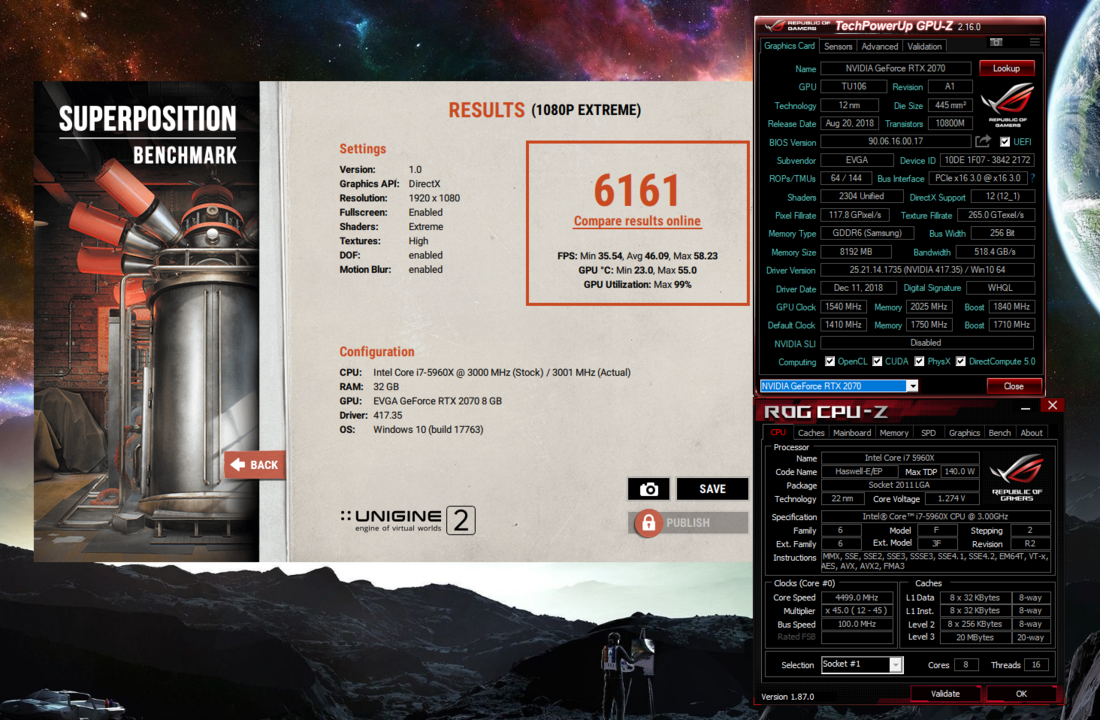The height and width of the screenshot is (720, 1100).
Task: Open the Caches tab
Action: click(x=811, y=433)
